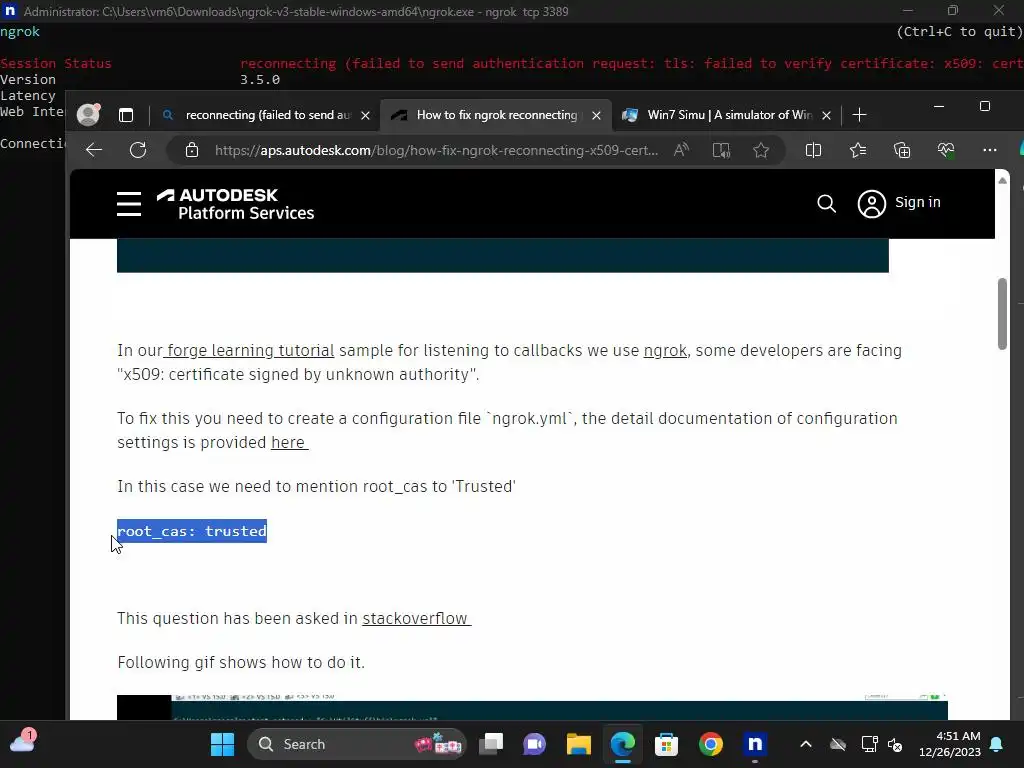
Task: Add this page to favorites star
Action: [761, 150]
